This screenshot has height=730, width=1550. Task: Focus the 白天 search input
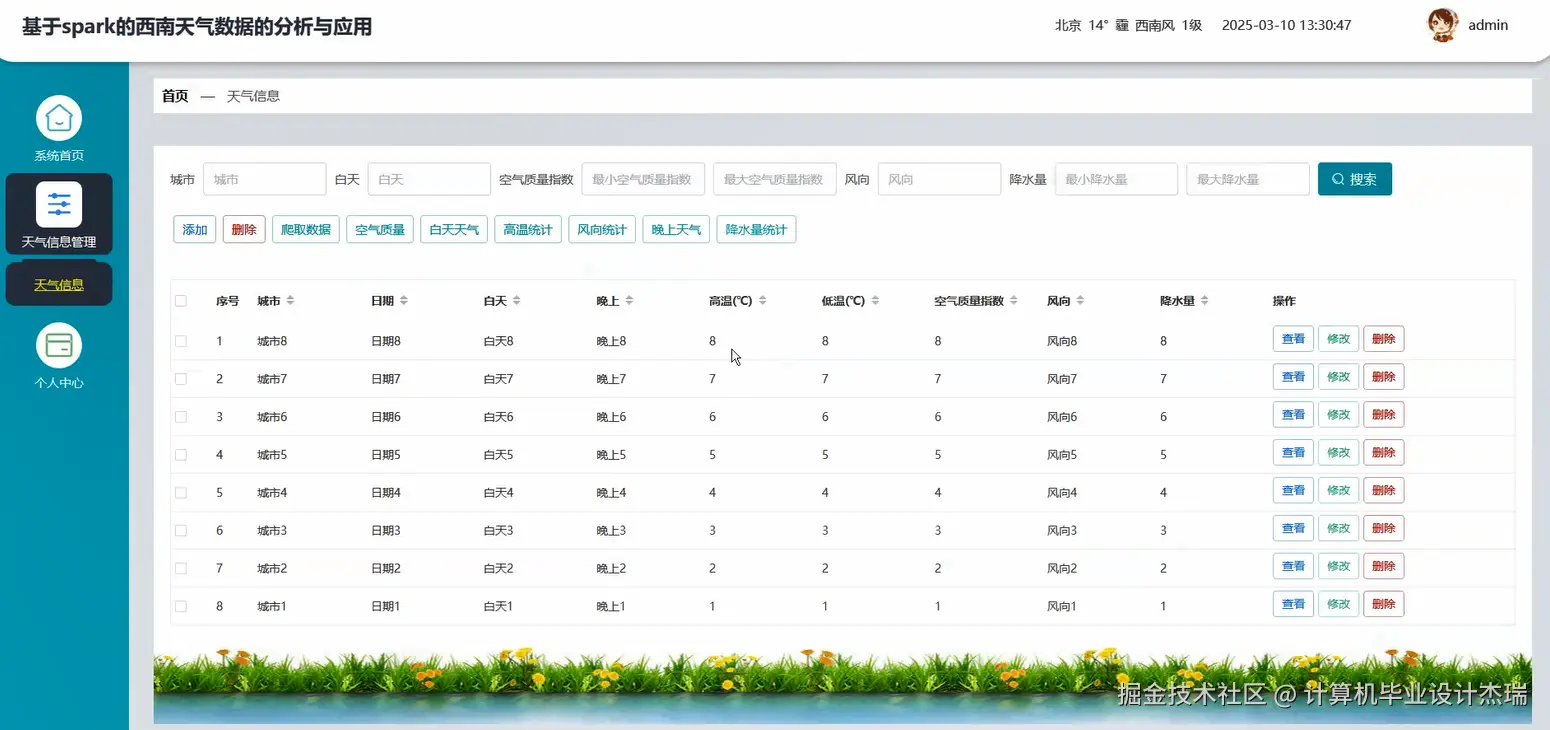[x=429, y=179]
